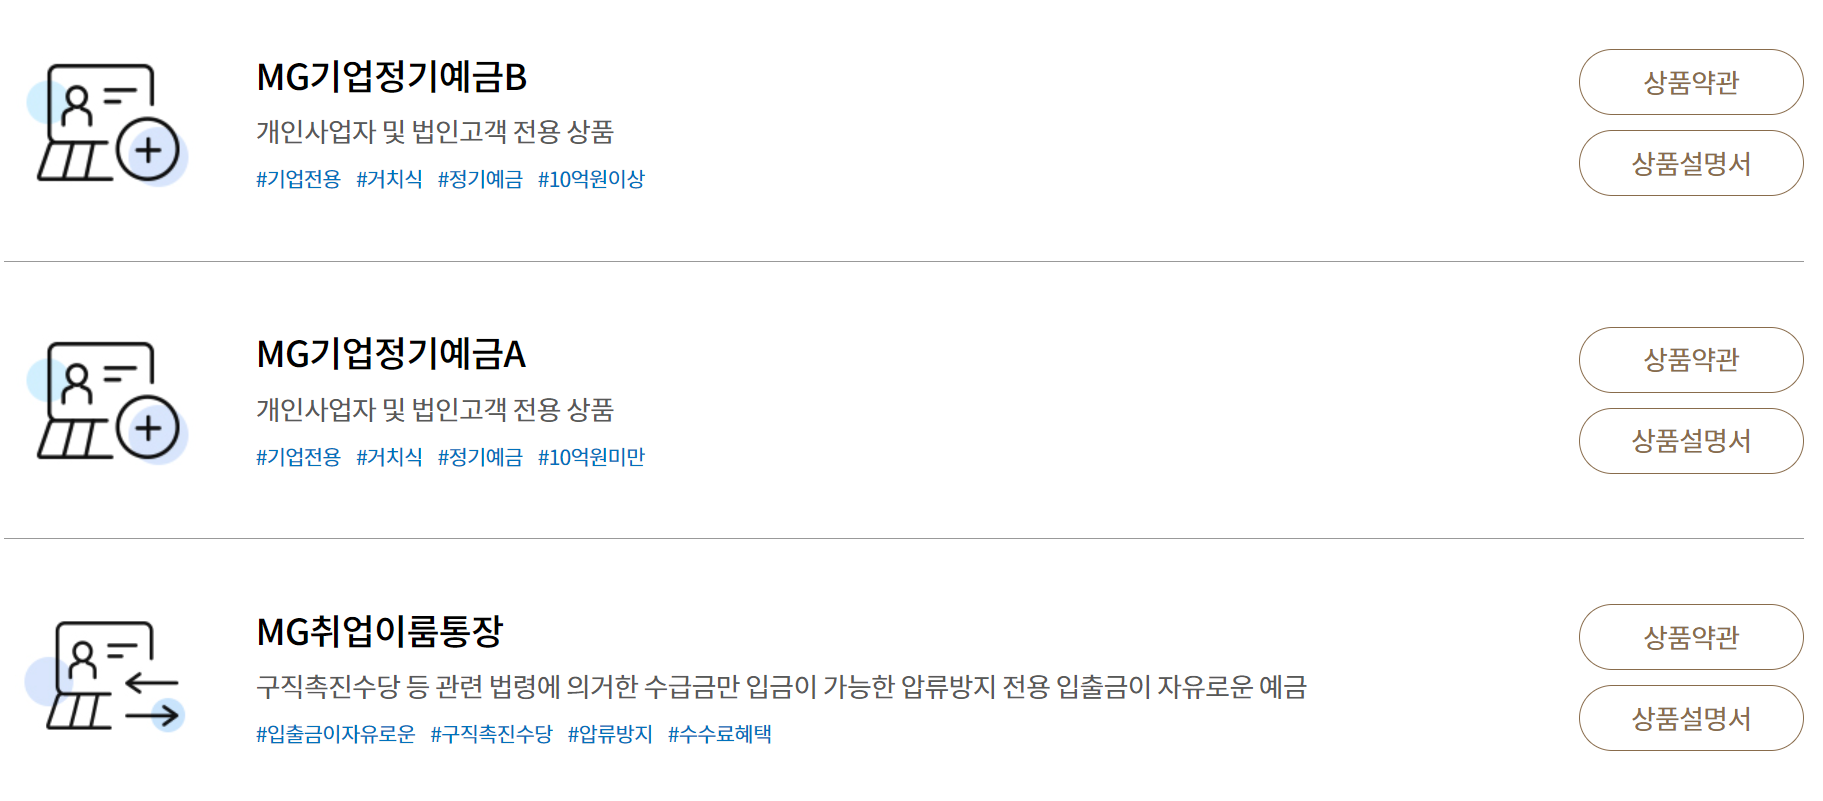Open 상품설명서 for MG취업이룸통장
Viewport: 1823px width, 801px height.
tap(1691, 718)
